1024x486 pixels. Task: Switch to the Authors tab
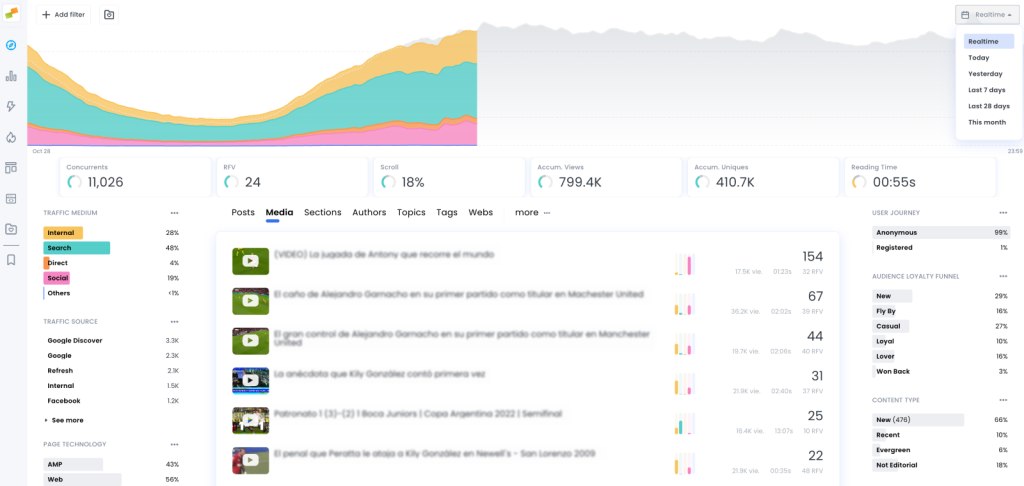pos(369,212)
